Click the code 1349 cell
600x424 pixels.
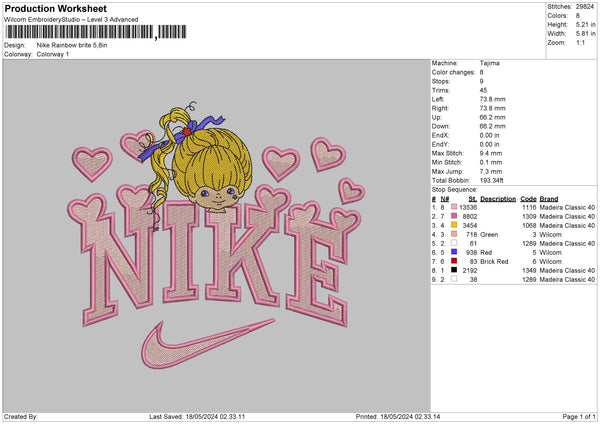[x=529, y=271]
